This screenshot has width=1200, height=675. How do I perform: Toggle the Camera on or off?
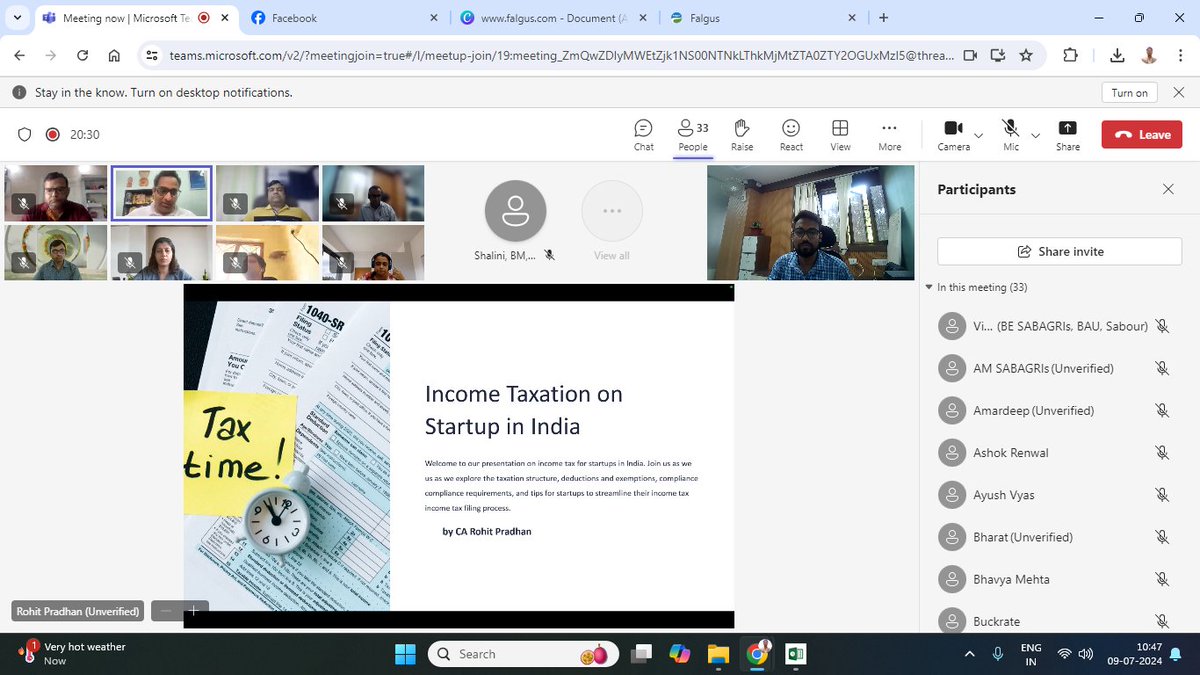pos(953,135)
